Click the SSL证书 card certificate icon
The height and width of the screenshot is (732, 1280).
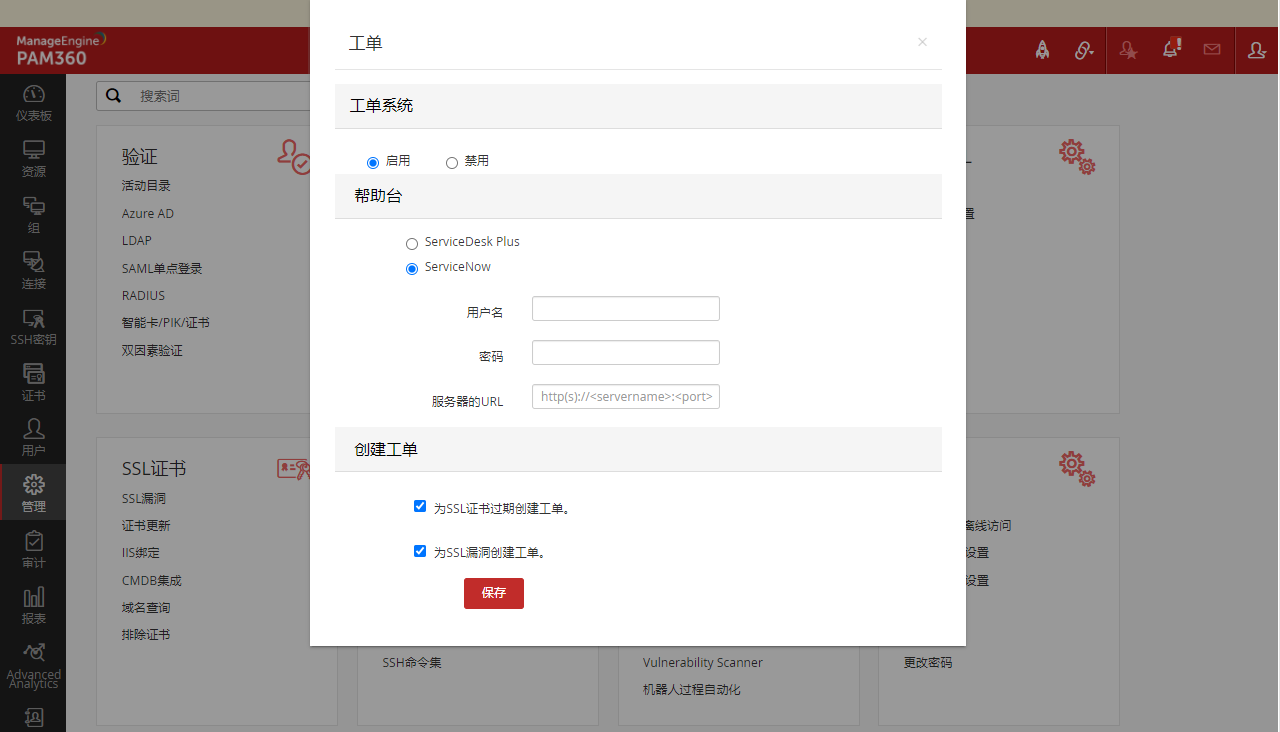click(x=294, y=469)
